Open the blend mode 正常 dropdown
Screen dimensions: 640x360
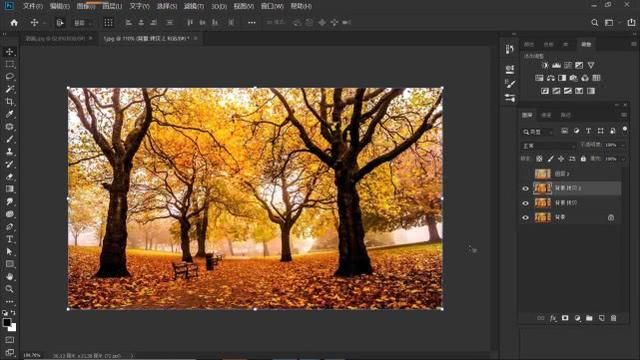point(548,146)
